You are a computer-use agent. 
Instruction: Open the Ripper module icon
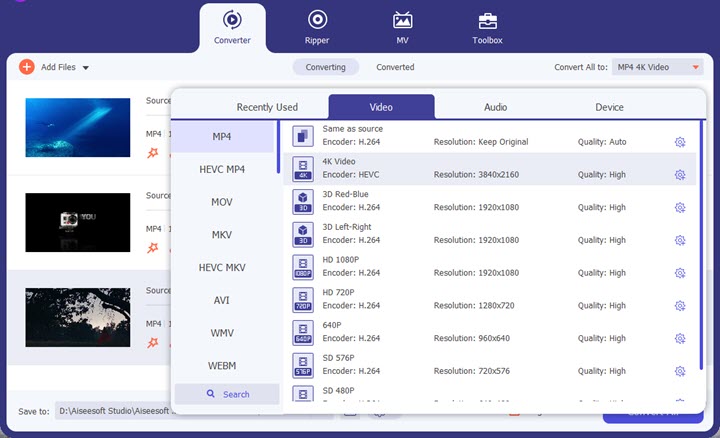tap(317, 20)
